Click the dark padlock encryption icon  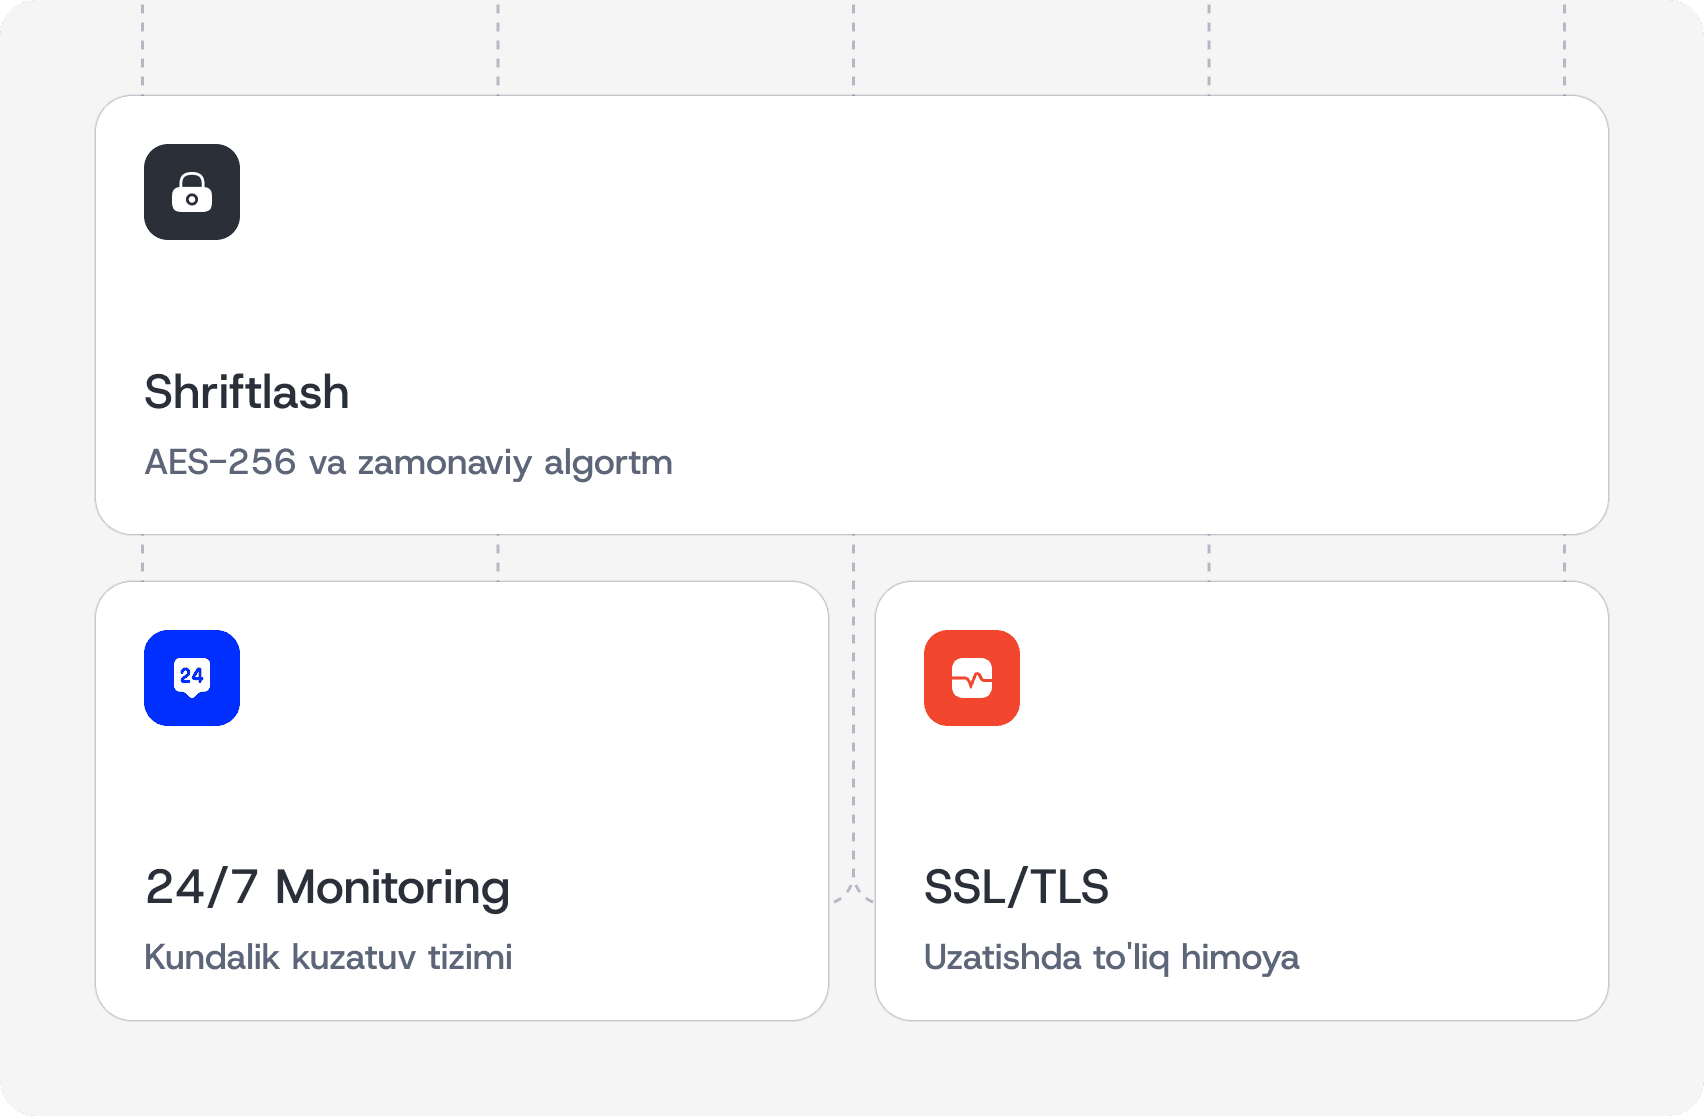(192, 192)
